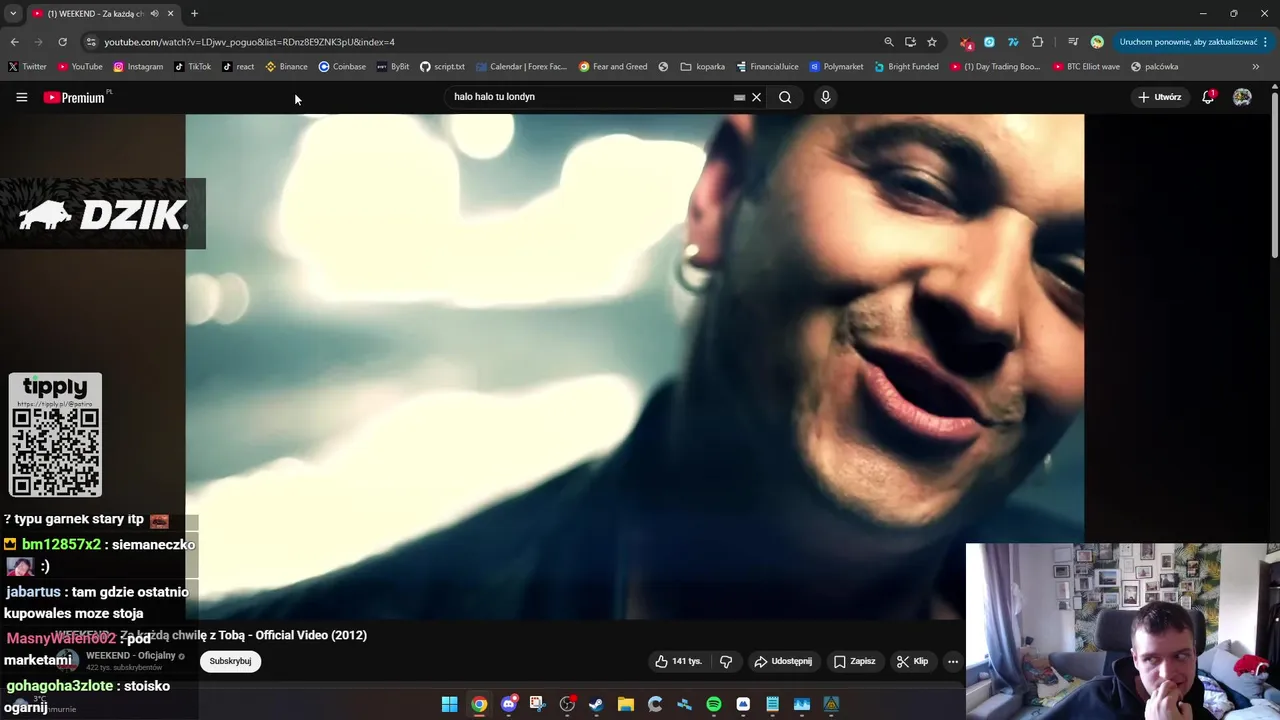Image resolution: width=1280 pixels, height=720 pixels.
Task: Click the browser address bar URL
Action: tap(250, 42)
